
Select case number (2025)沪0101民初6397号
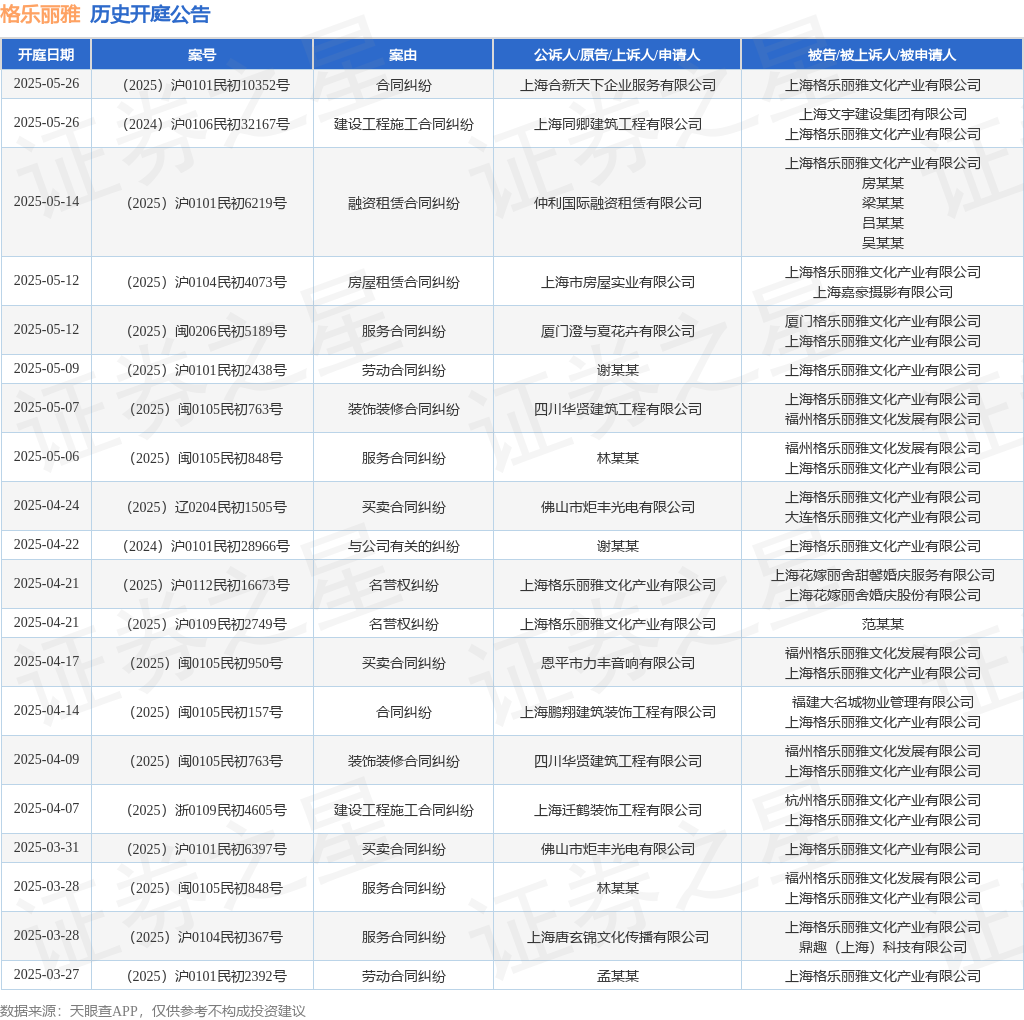coord(206,849)
